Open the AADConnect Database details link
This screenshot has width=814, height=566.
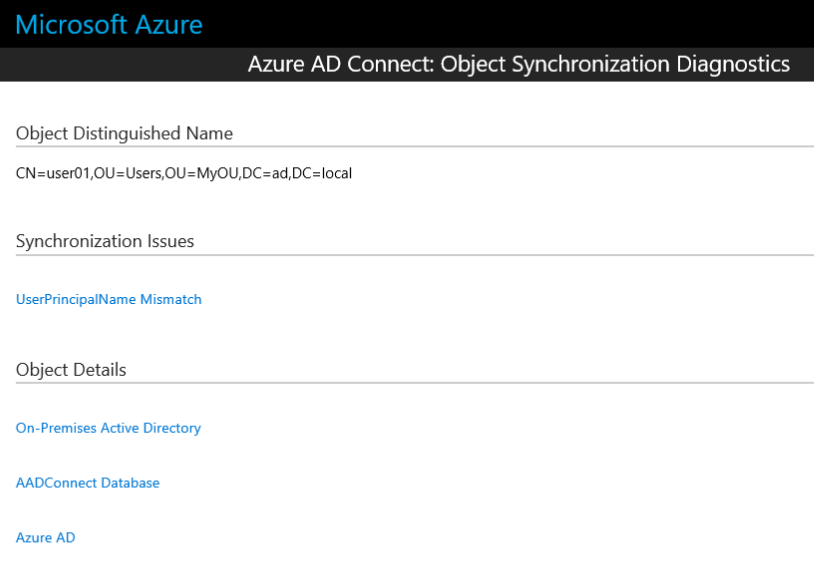pyautogui.click(x=87, y=483)
